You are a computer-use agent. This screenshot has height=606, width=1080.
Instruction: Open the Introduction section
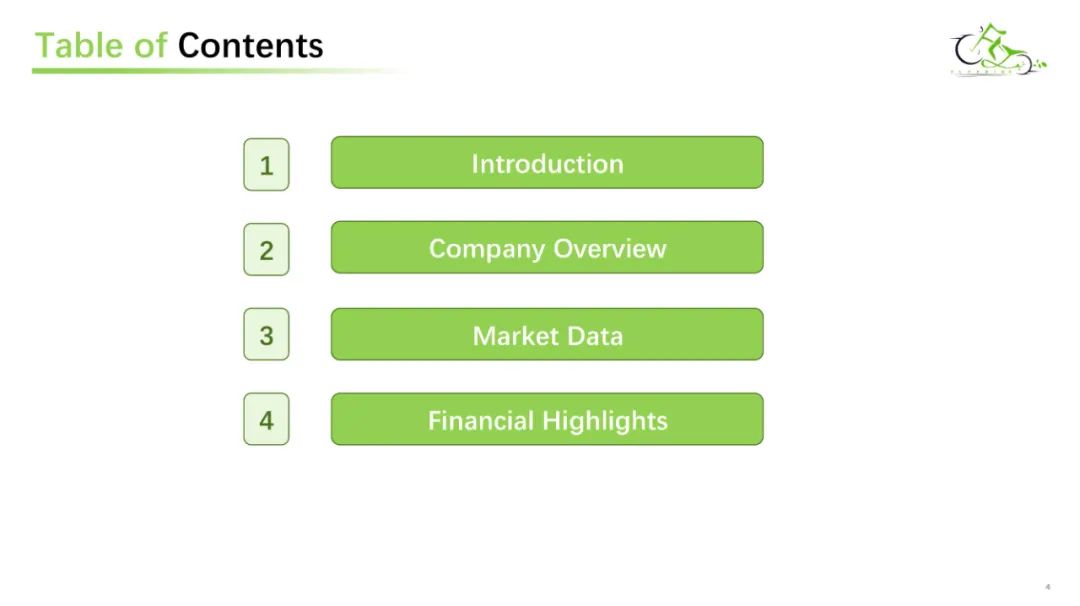coord(547,163)
